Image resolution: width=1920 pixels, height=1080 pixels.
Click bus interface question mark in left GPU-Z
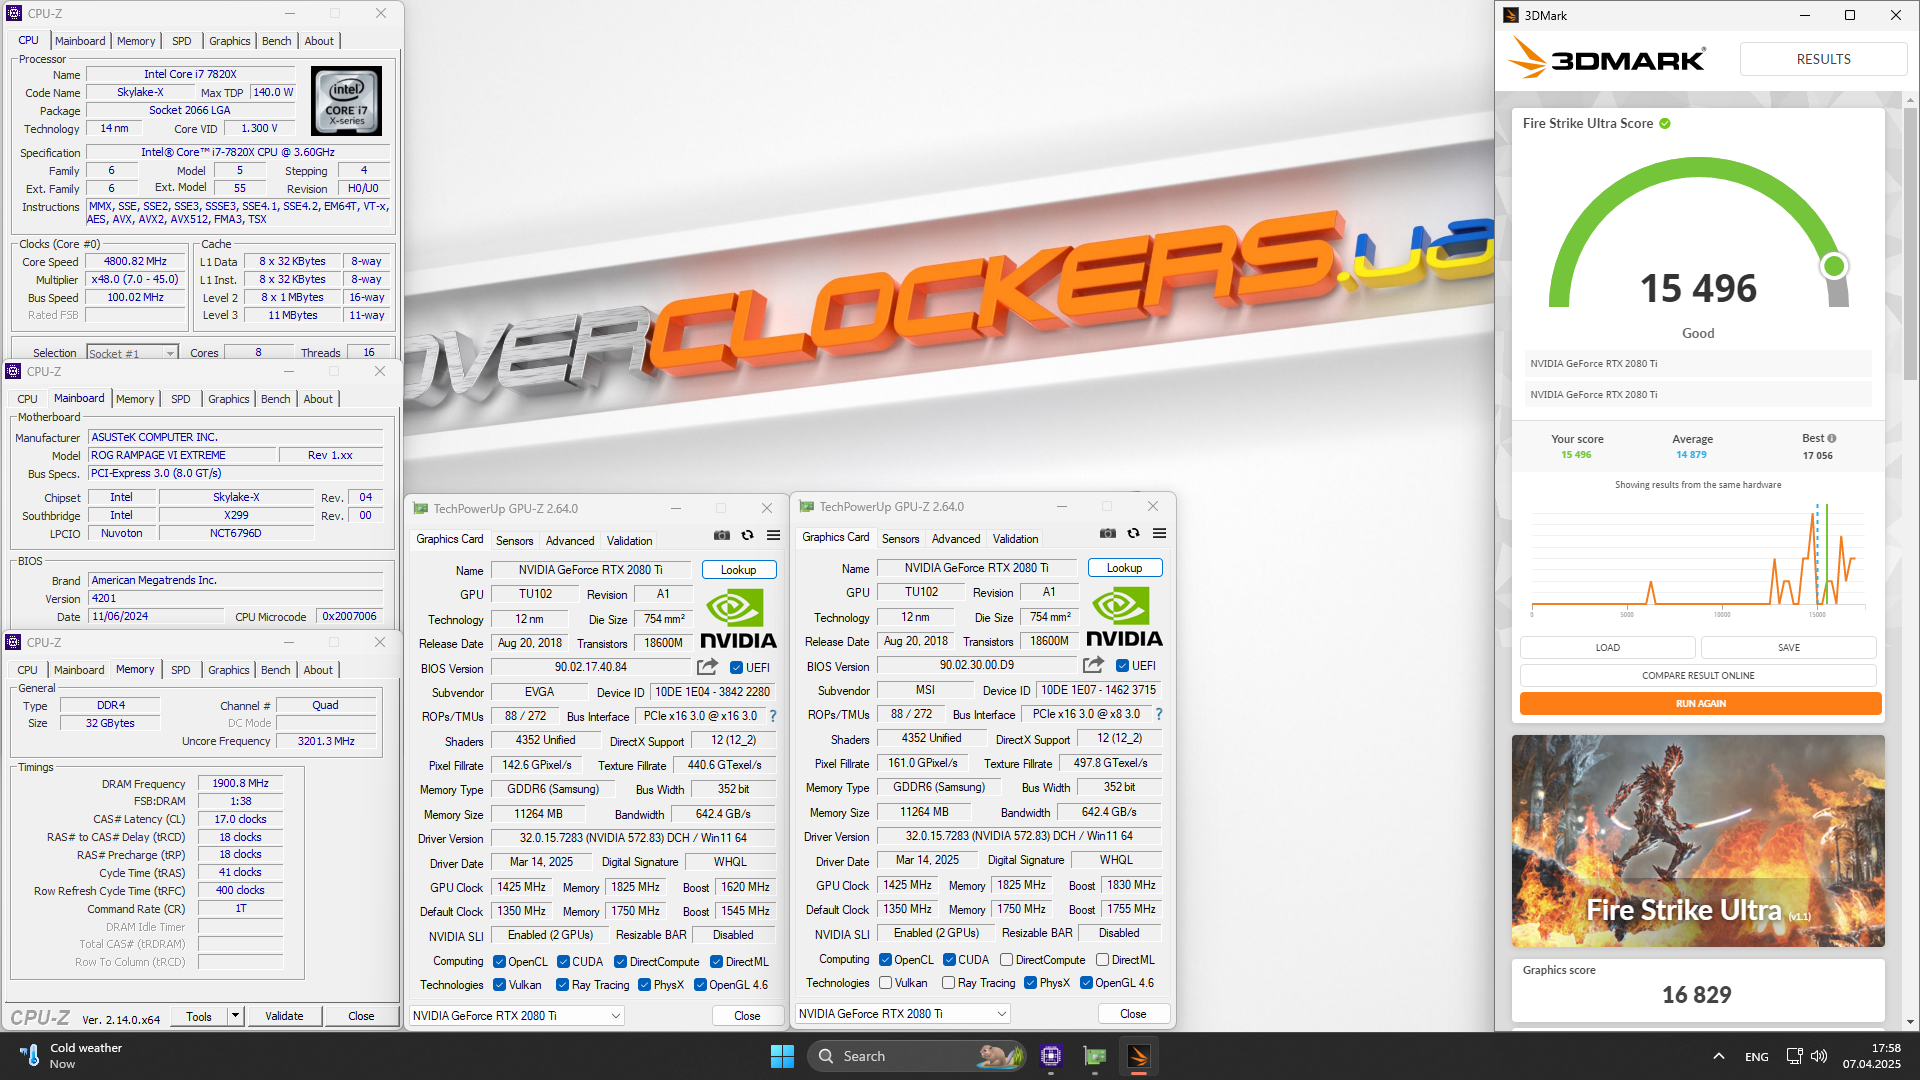(773, 716)
